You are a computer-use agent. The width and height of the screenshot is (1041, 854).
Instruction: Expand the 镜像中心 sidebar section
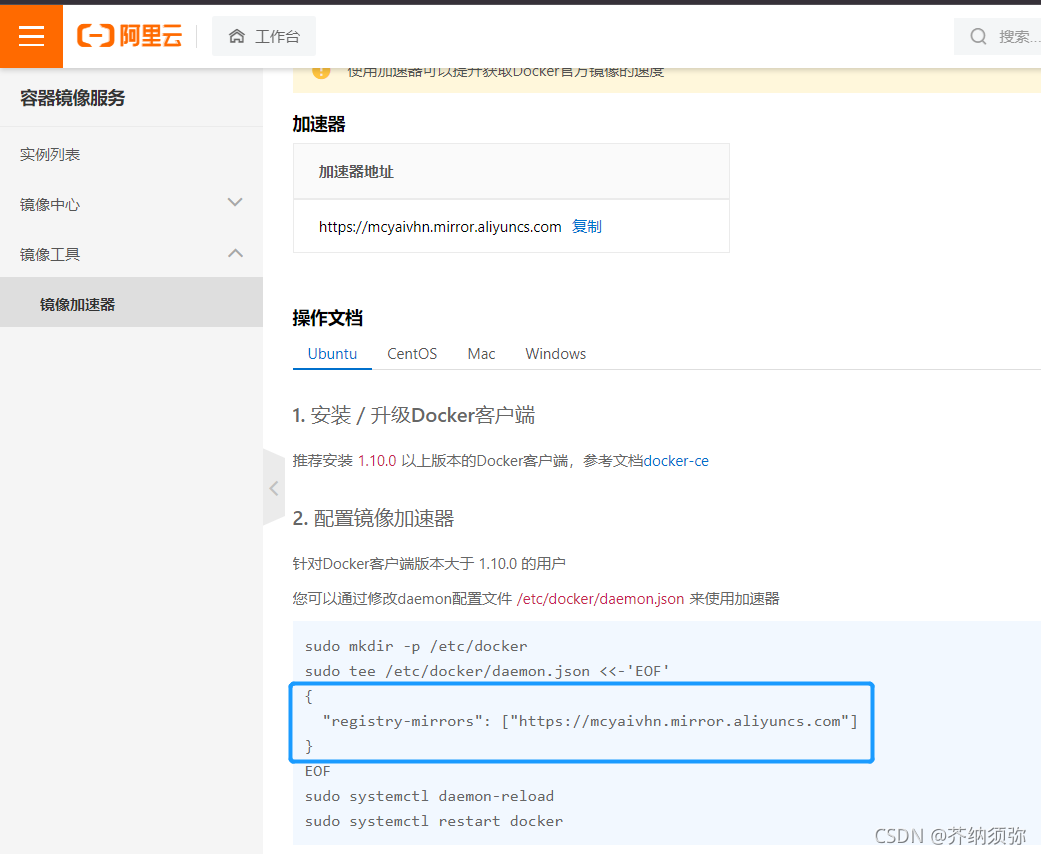[x=234, y=204]
